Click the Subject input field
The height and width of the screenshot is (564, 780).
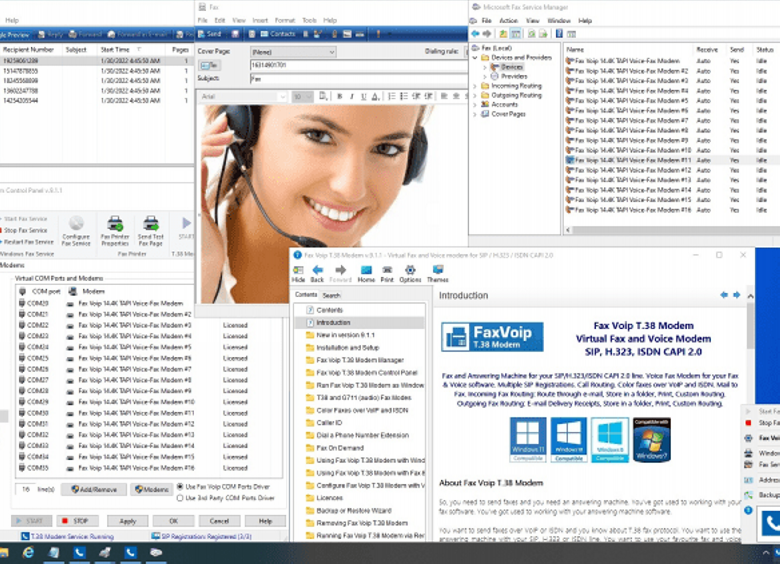click(x=358, y=79)
